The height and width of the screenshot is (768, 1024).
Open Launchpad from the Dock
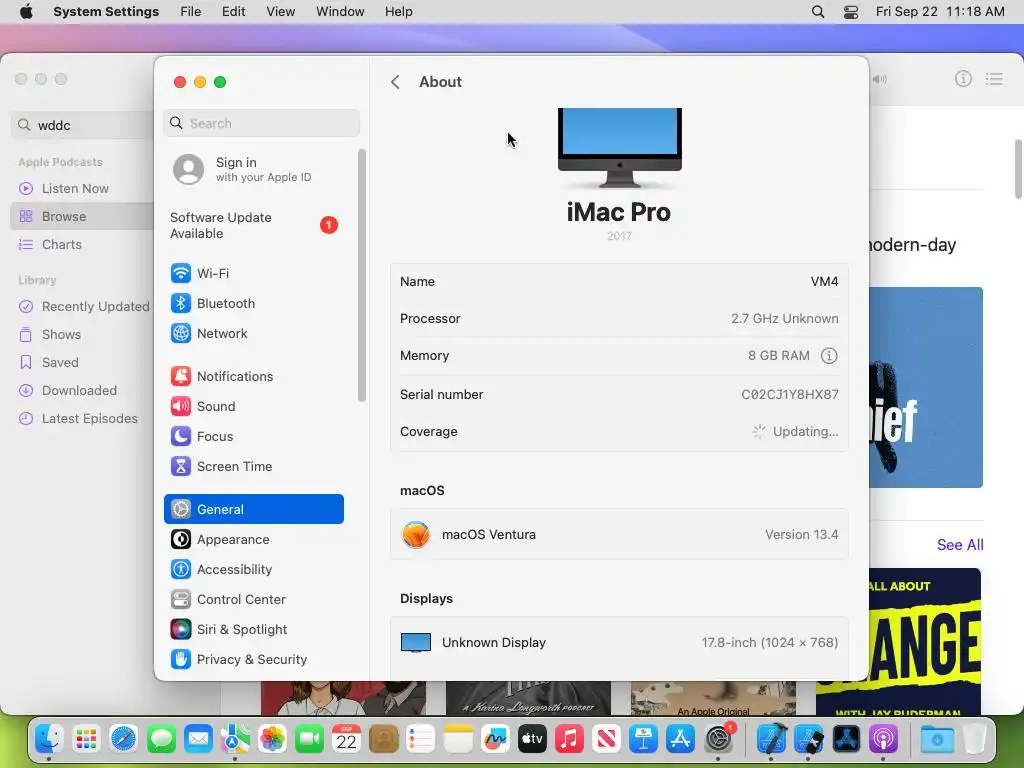pos(86,739)
